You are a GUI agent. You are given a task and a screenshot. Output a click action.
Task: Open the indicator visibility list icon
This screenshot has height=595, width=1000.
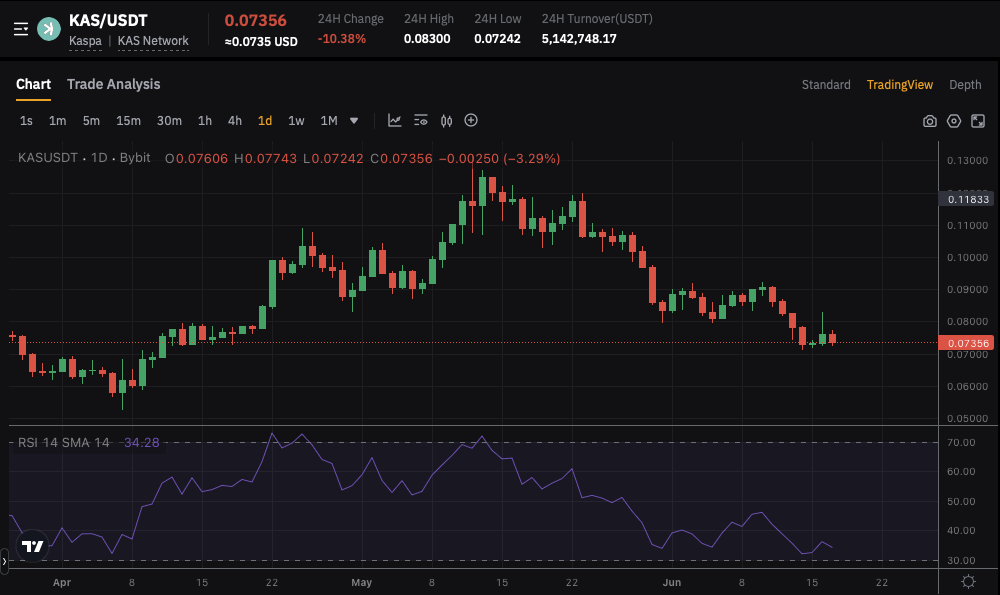tap(421, 121)
